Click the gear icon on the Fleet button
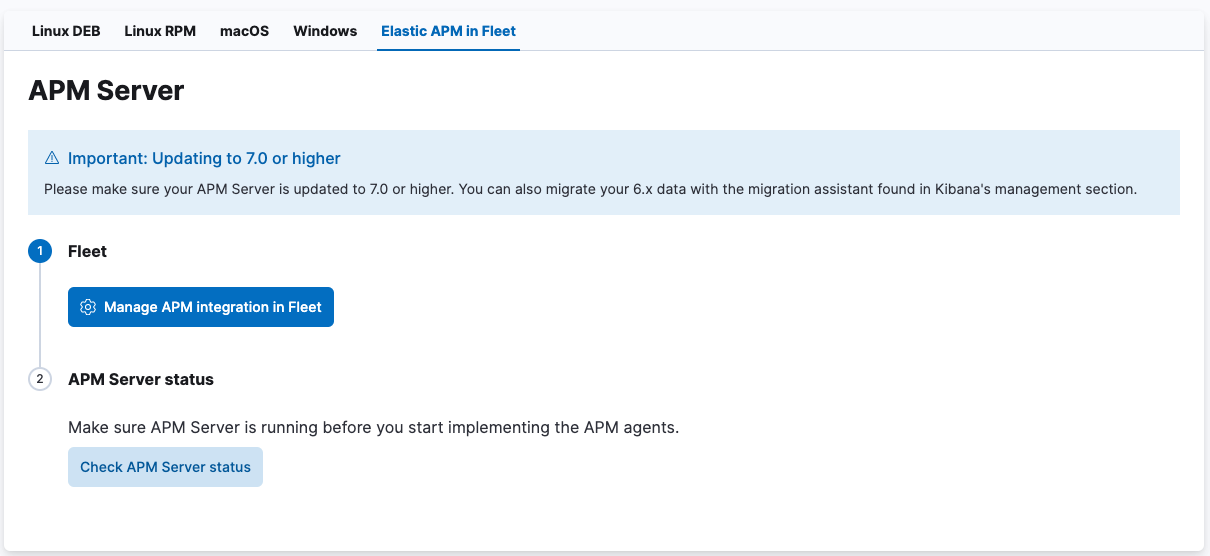This screenshot has width=1210, height=556. (87, 307)
